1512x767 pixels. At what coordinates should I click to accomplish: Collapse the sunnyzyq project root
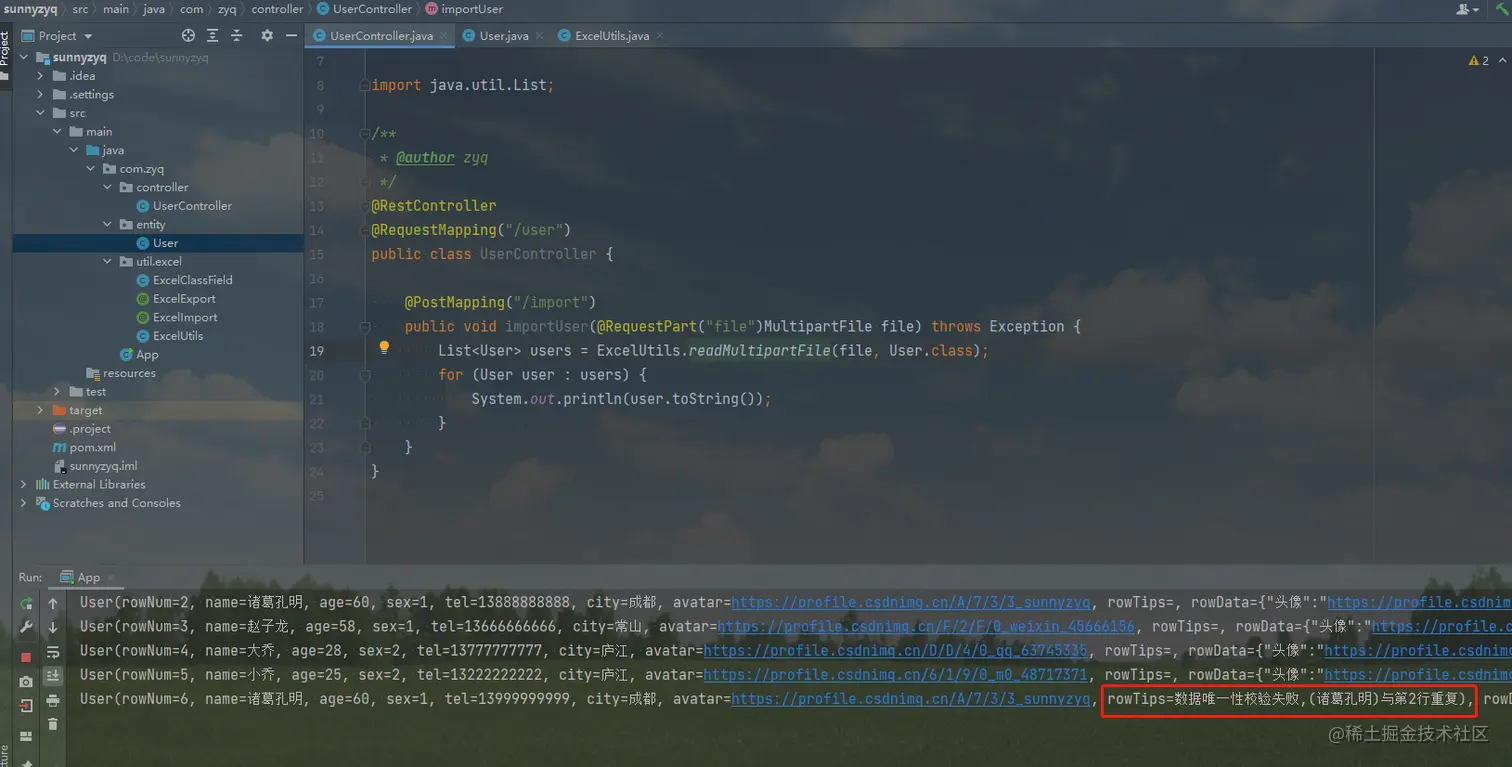tap(24, 57)
